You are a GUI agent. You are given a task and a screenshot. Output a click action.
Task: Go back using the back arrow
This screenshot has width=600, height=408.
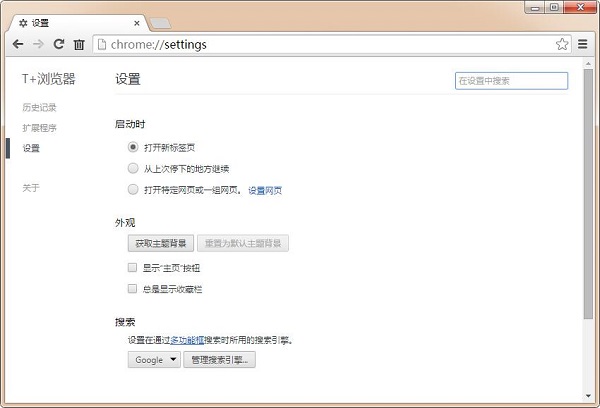tap(18, 44)
